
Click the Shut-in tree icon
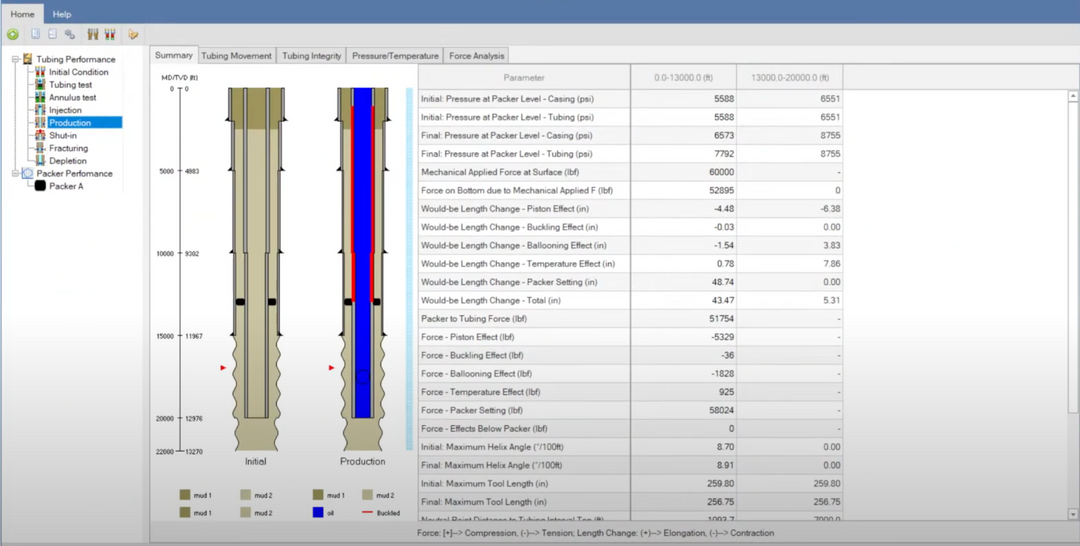[x=40, y=136]
